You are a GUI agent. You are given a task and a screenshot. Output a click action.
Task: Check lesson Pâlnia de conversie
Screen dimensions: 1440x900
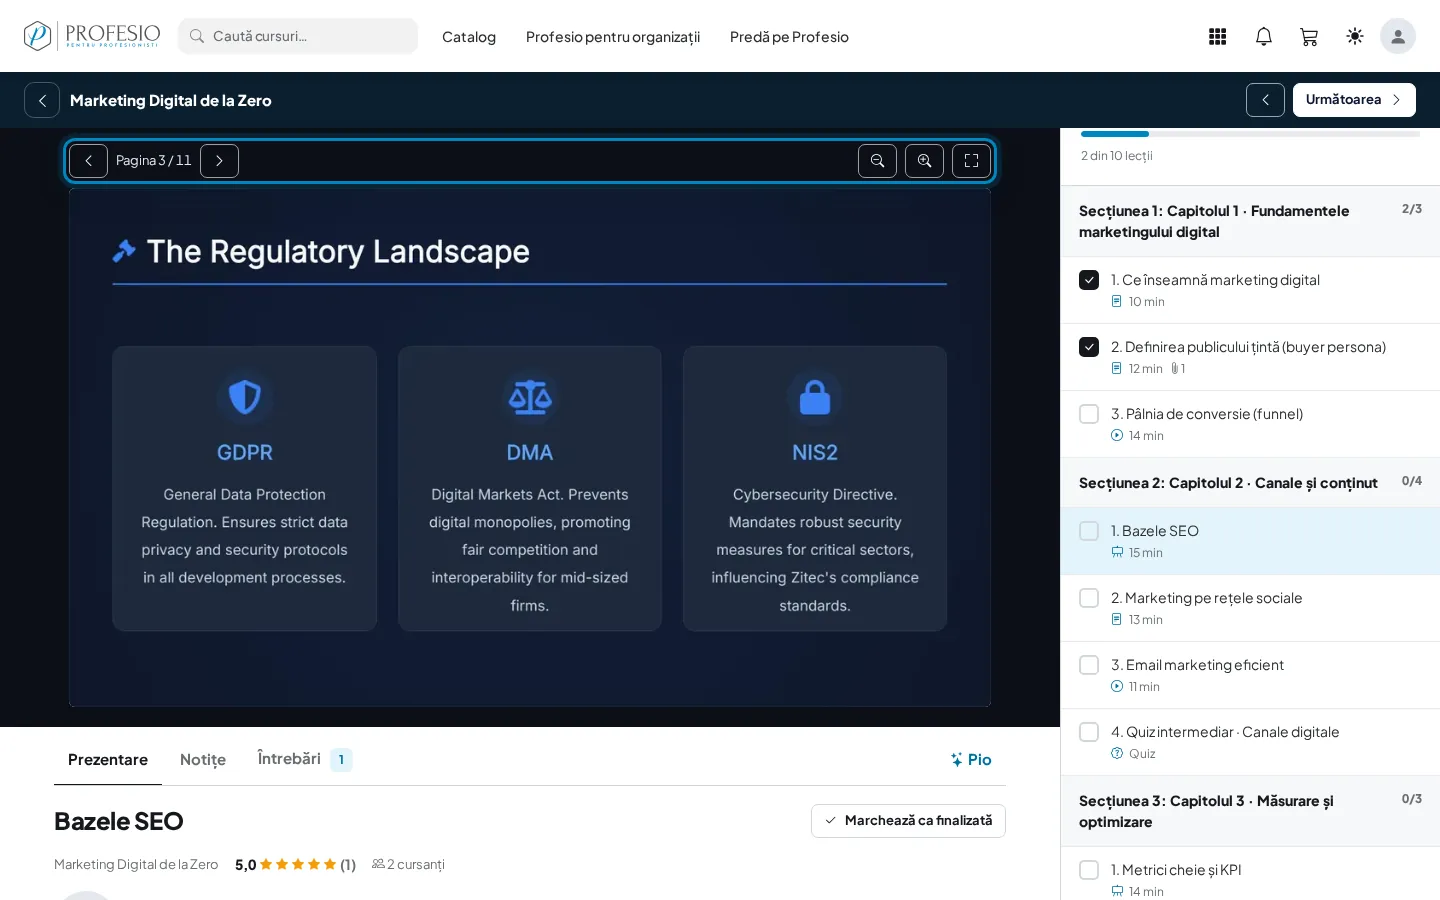click(1089, 414)
